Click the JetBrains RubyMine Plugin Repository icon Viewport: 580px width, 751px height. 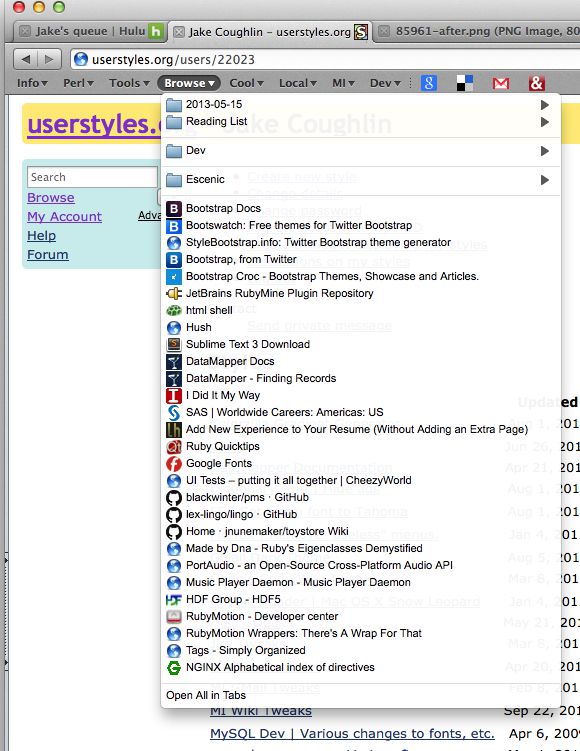click(x=174, y=293)
